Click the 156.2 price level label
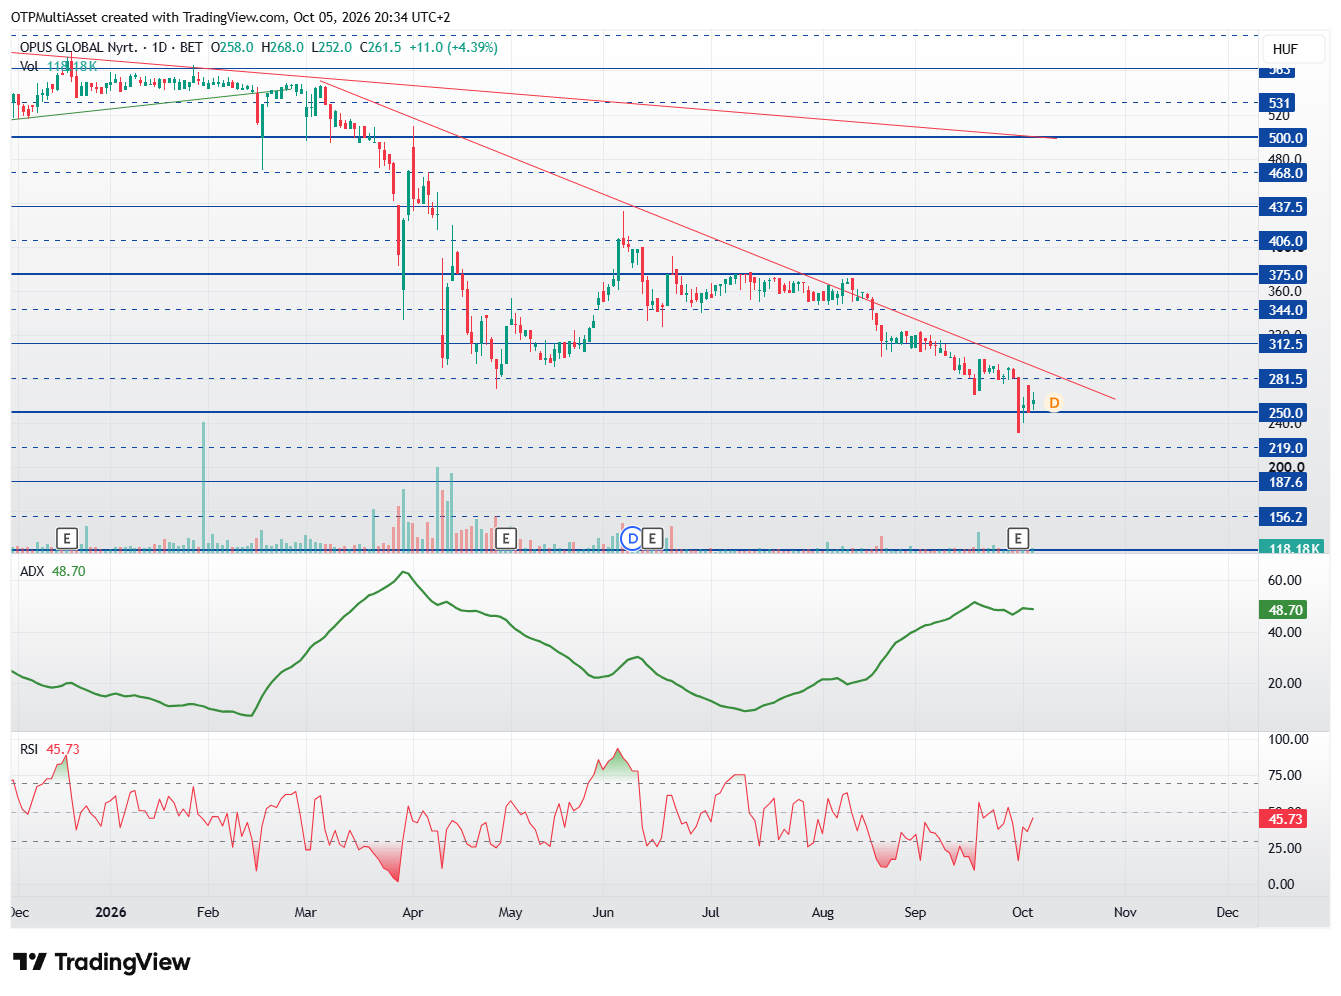This screenshot has height=996, width=1341. click(1285, 517)
